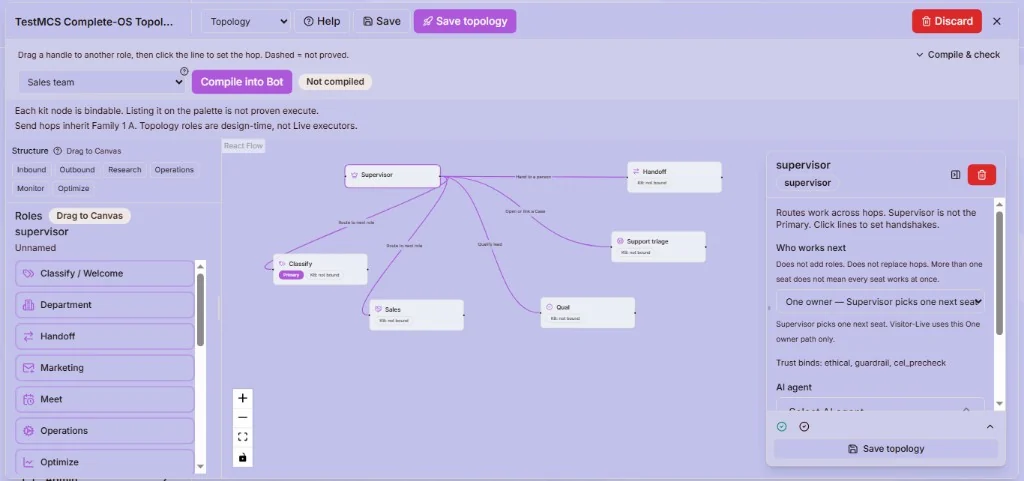Select the Sales node on canvas
Screen dimensions: 1024x481
coord(417,315)
